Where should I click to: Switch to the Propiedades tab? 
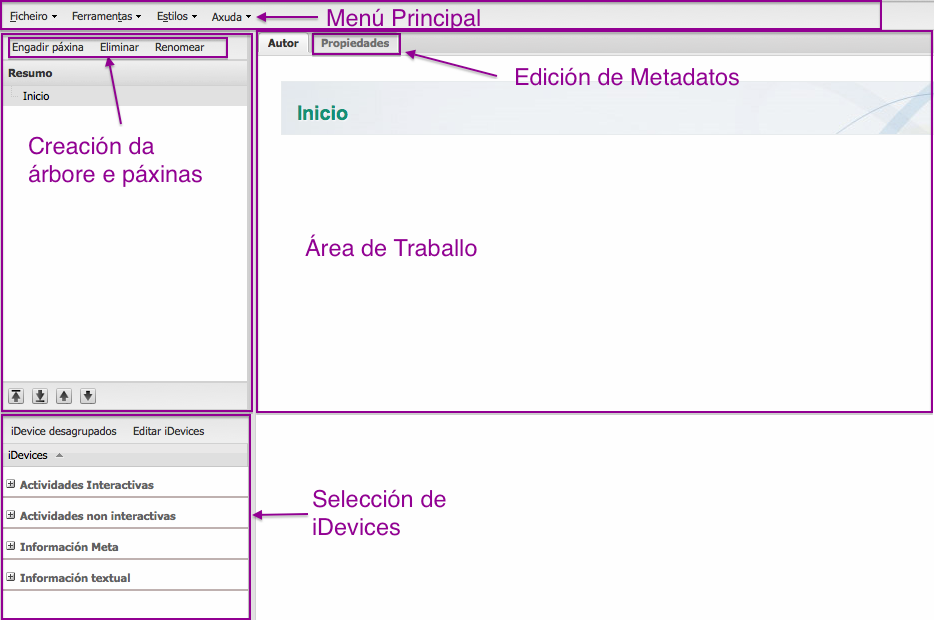(x=355, y=43)
